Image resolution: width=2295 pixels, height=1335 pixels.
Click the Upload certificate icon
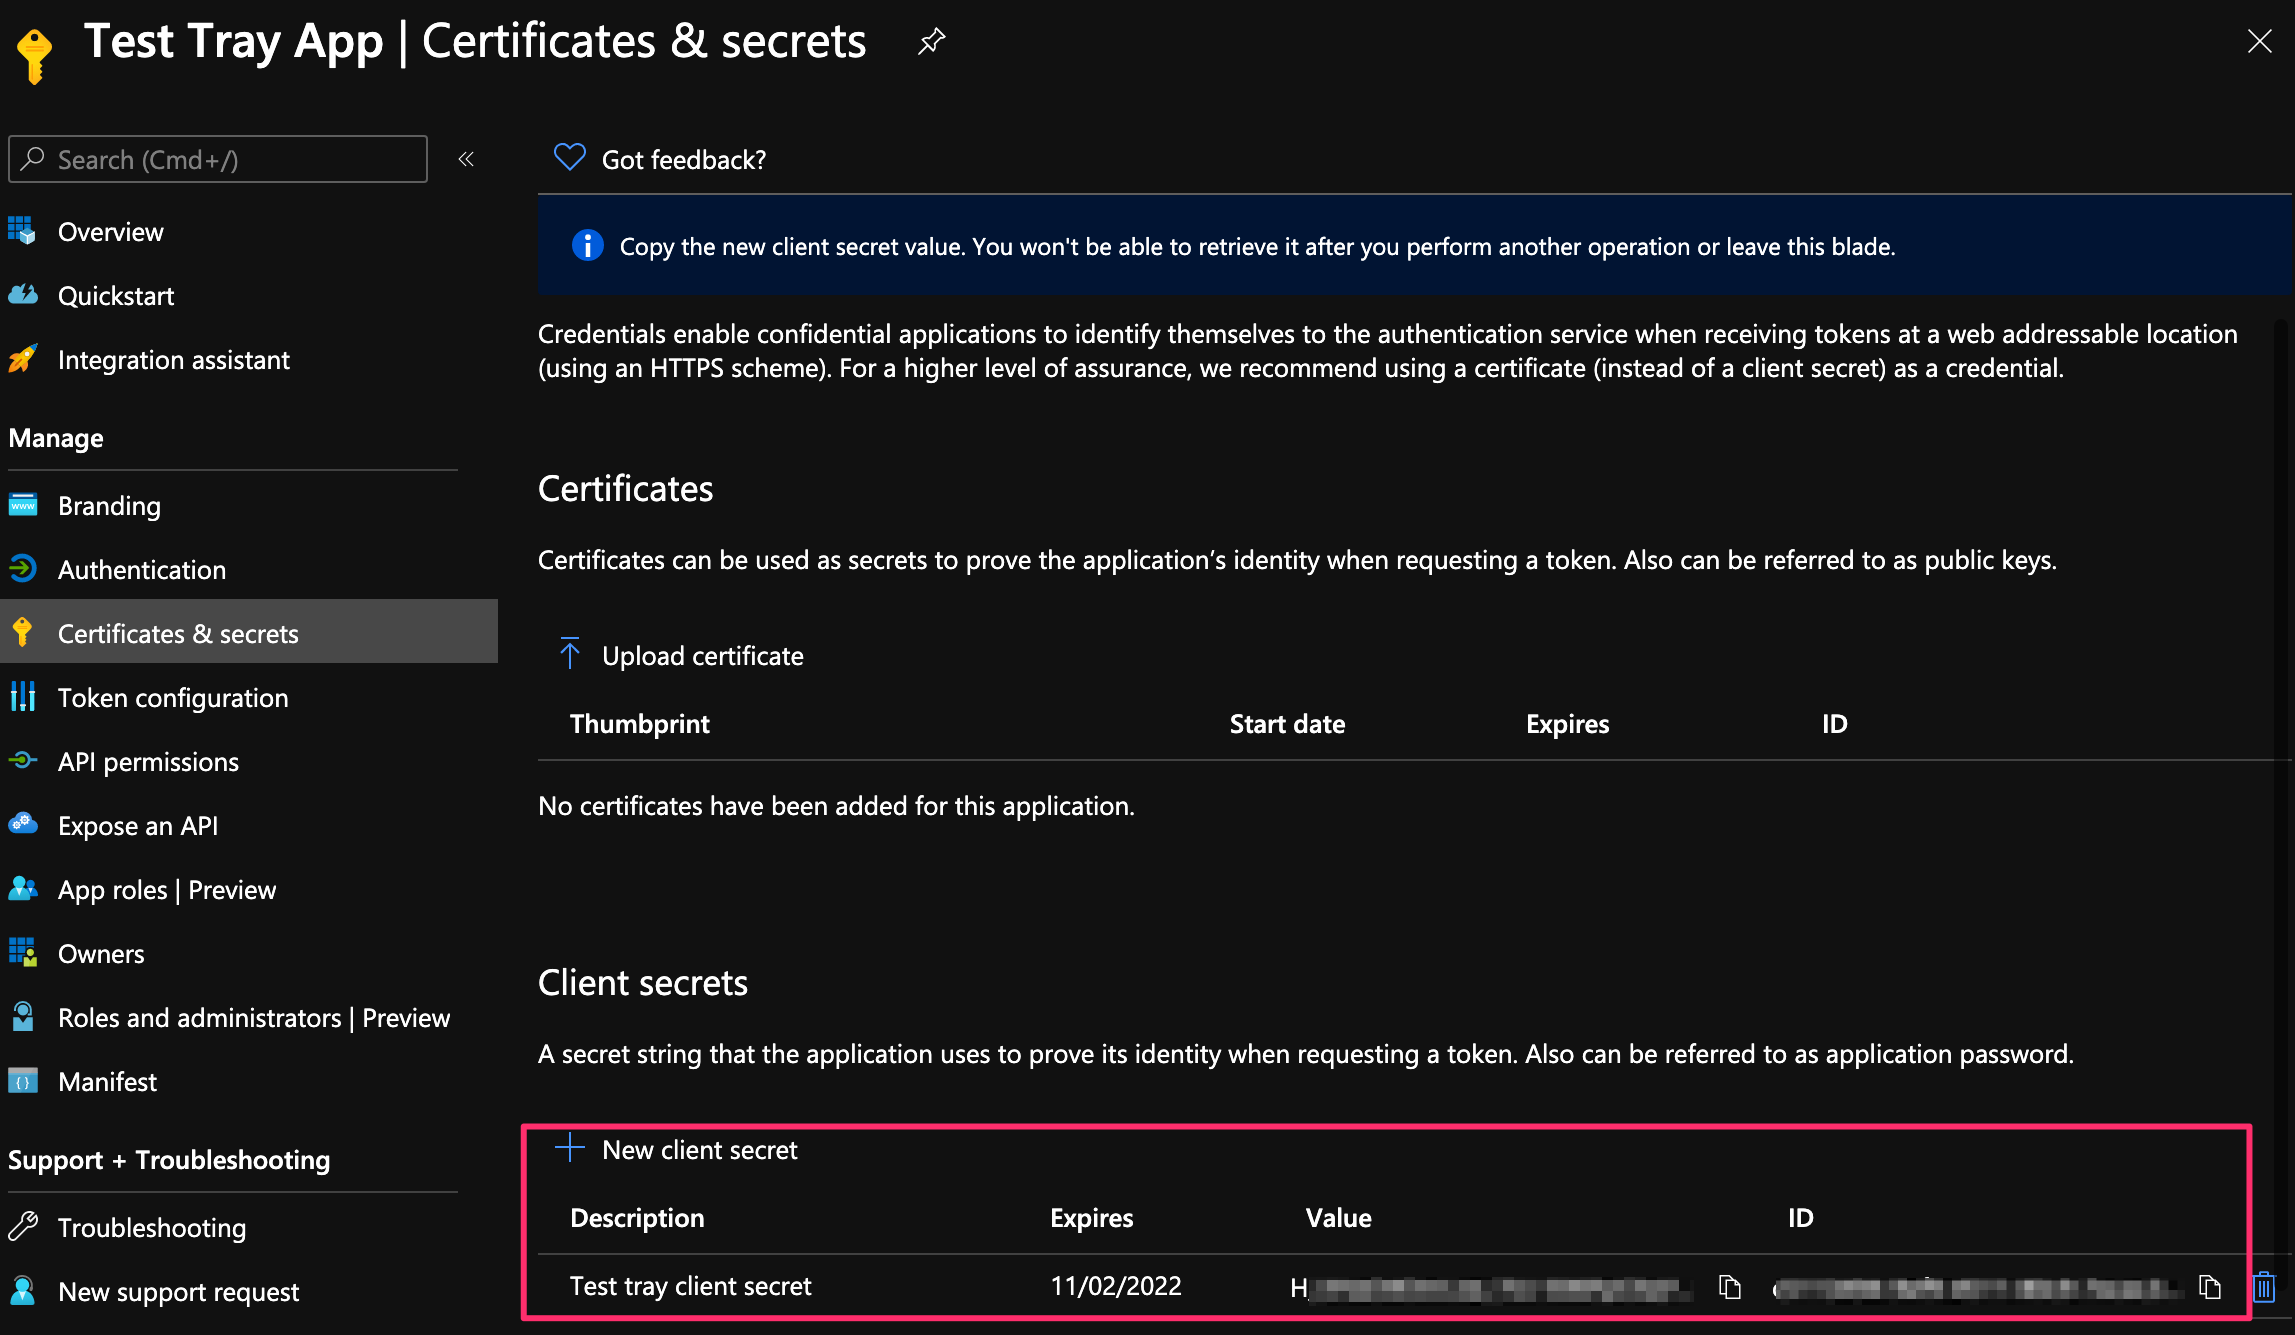[x=569, y=654]
